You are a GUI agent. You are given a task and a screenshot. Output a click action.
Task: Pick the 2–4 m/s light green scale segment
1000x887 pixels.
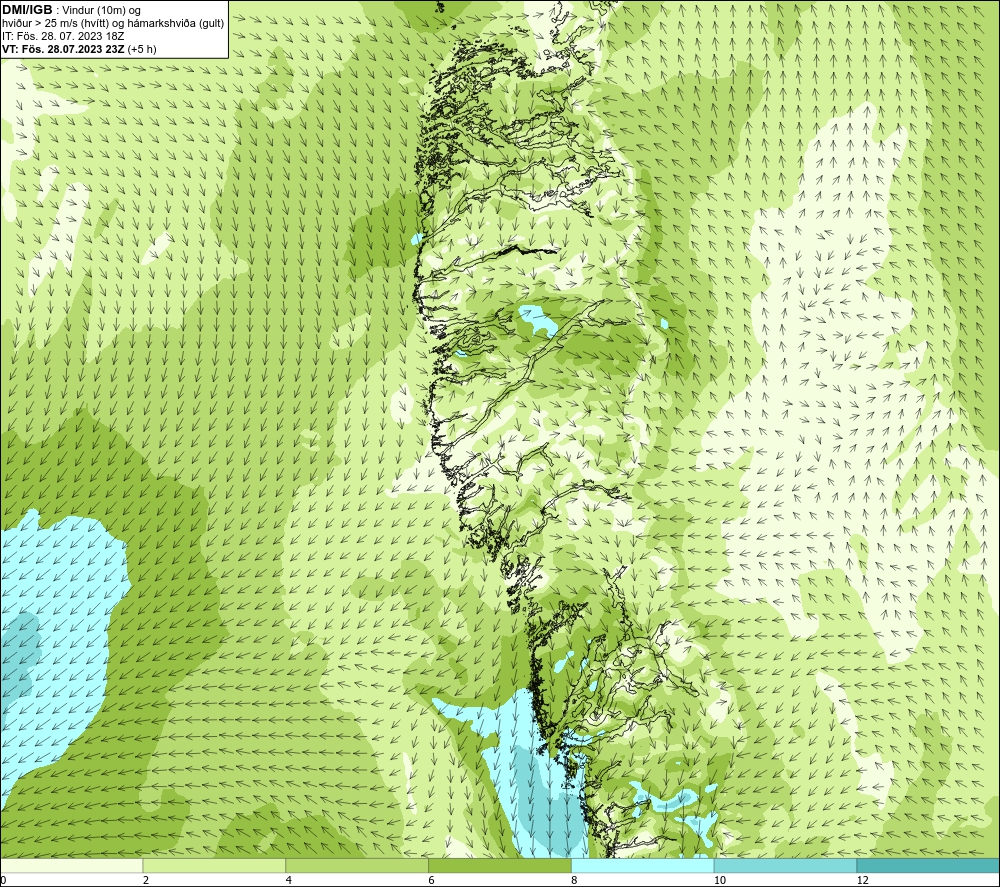pos(214,865)
